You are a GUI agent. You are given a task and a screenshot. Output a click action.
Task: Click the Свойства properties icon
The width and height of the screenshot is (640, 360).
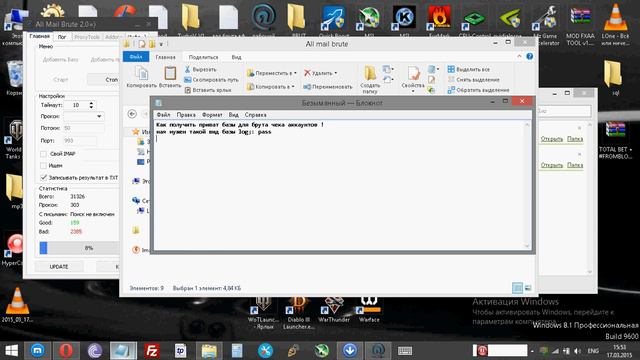point(413,73)
